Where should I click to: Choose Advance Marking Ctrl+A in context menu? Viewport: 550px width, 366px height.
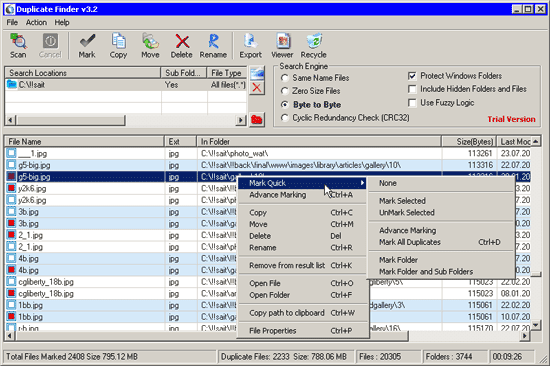pos(302,195)
